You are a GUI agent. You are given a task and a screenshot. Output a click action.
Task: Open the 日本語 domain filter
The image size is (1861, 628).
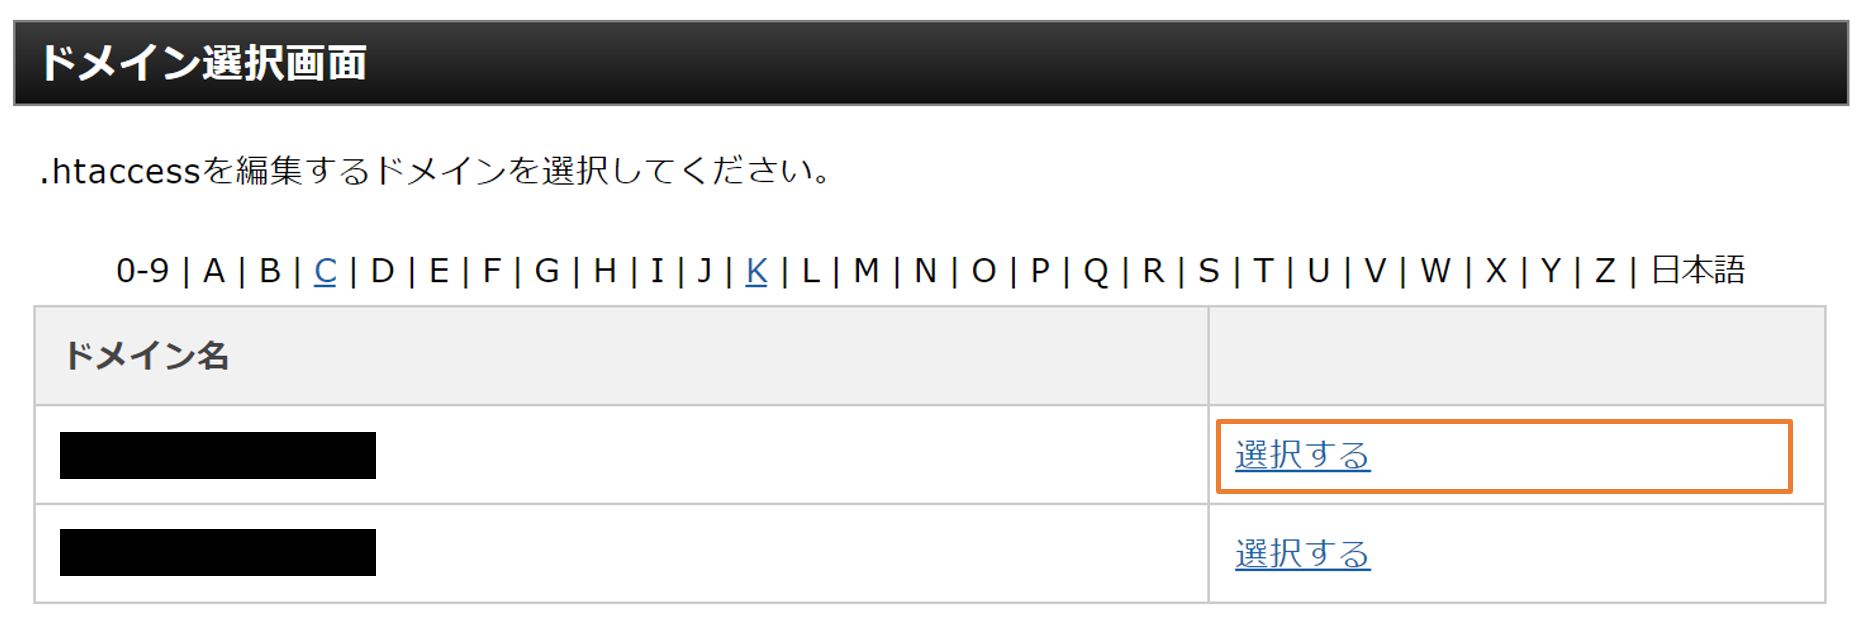pos(1695,271)
